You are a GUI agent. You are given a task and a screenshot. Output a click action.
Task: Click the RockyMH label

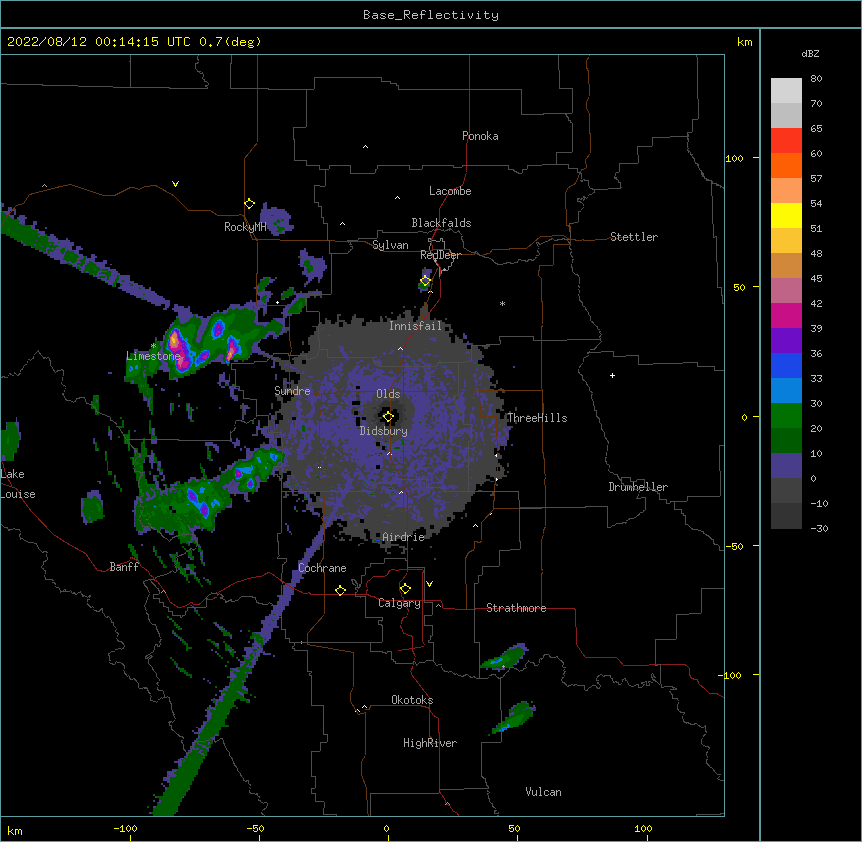coord(245,227)
